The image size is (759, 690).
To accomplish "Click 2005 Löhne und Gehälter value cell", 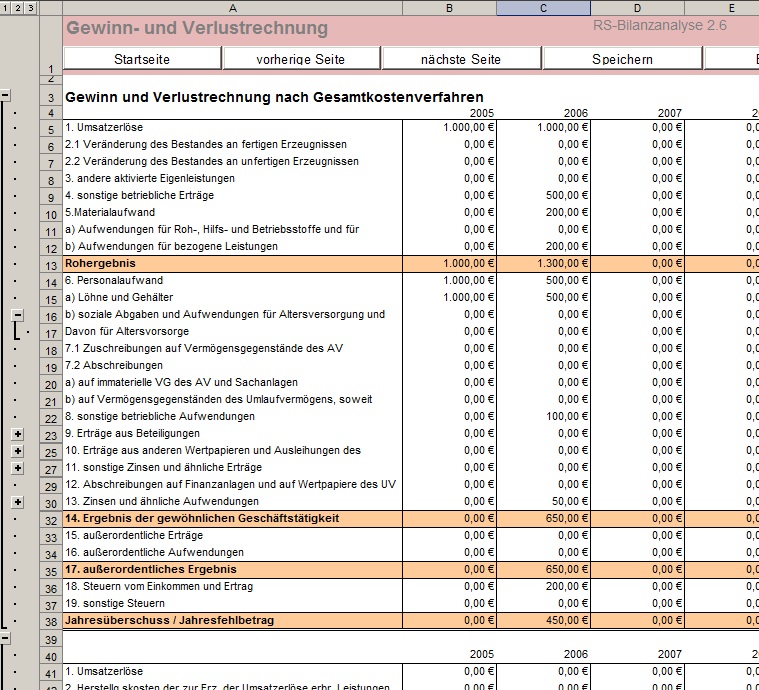I will click(449, 297).
